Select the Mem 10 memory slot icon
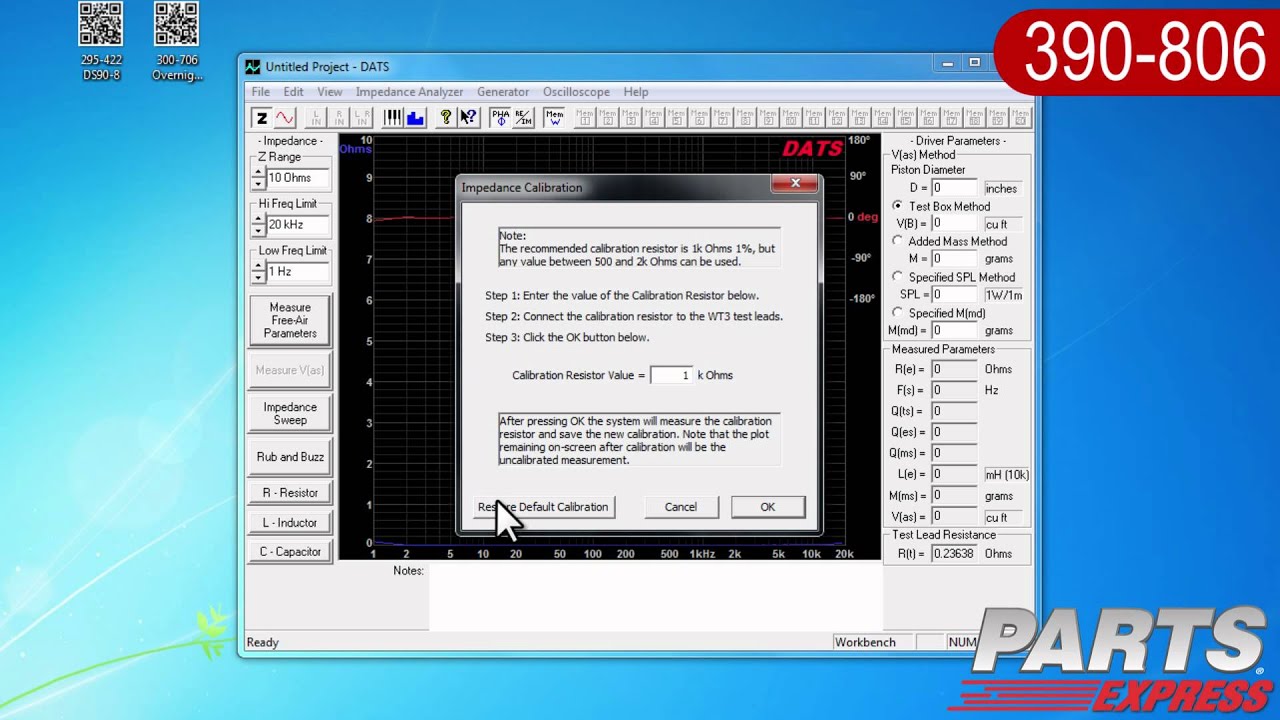 [x=791, y=118]
